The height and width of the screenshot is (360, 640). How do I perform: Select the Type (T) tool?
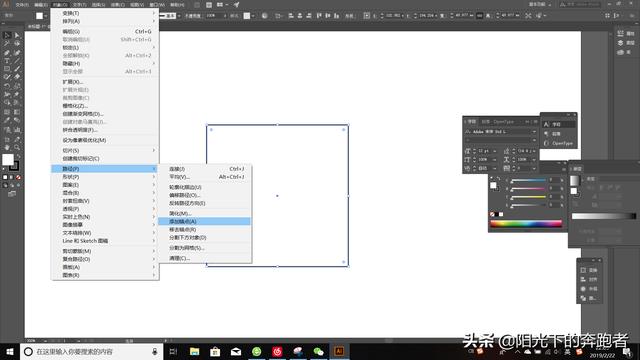pos(7,61)
